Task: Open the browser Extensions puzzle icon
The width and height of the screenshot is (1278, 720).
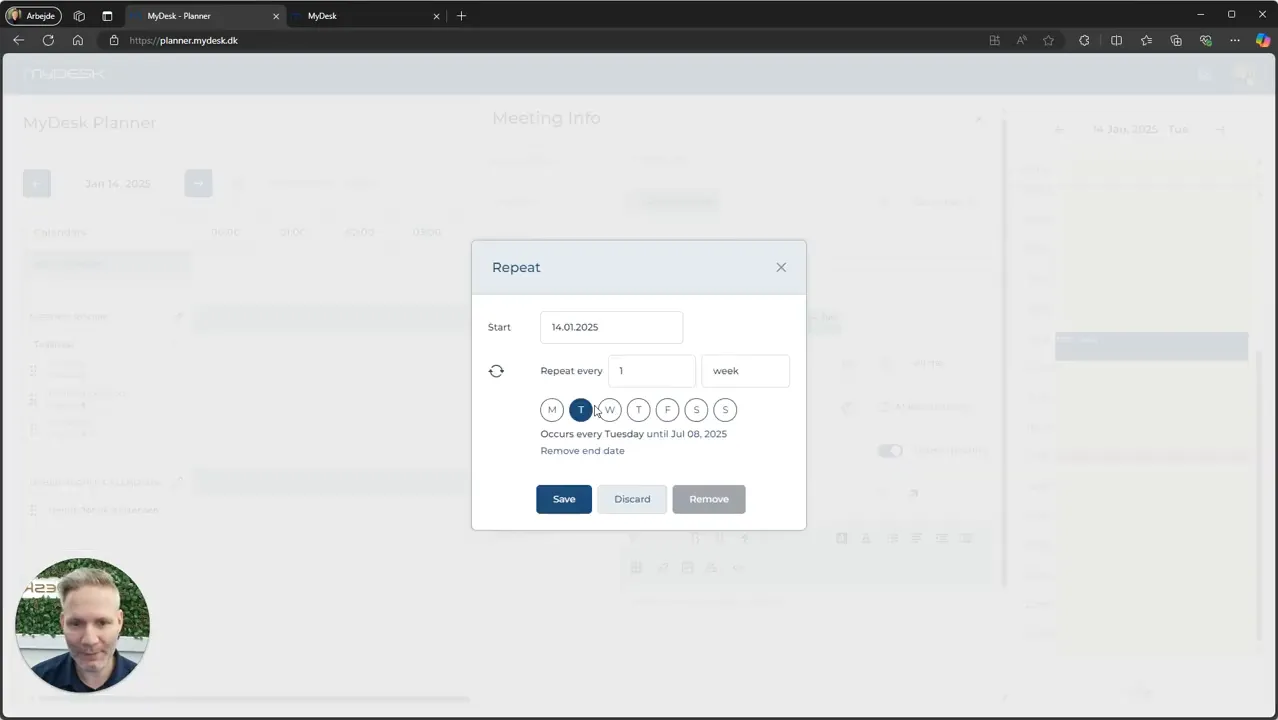Action: [x=1084, y=40]
